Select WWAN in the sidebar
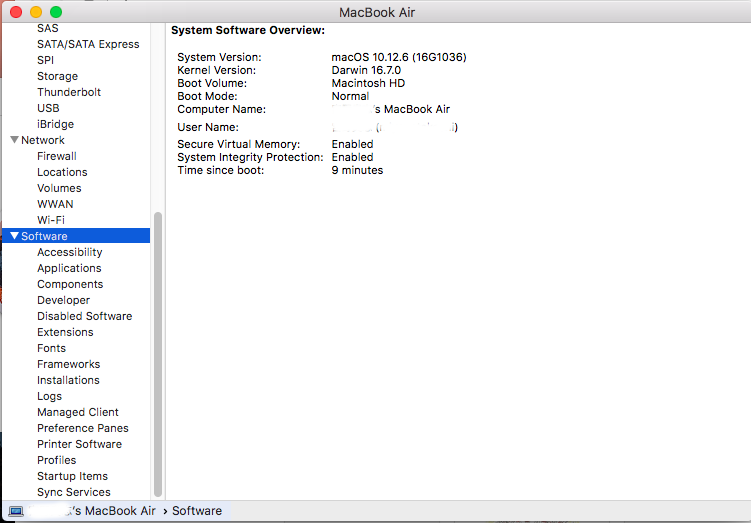The image size is (751, 523). pyautogui.click(x=55, y=204)
